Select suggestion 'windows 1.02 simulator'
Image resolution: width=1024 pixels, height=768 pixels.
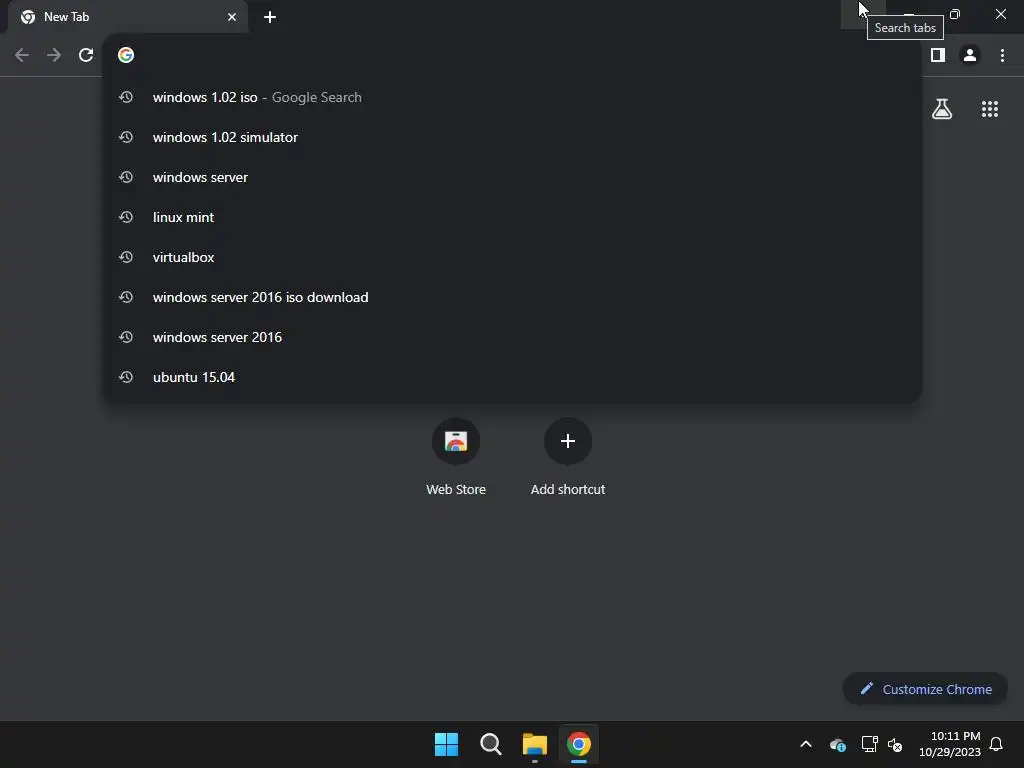coord(512,137)
